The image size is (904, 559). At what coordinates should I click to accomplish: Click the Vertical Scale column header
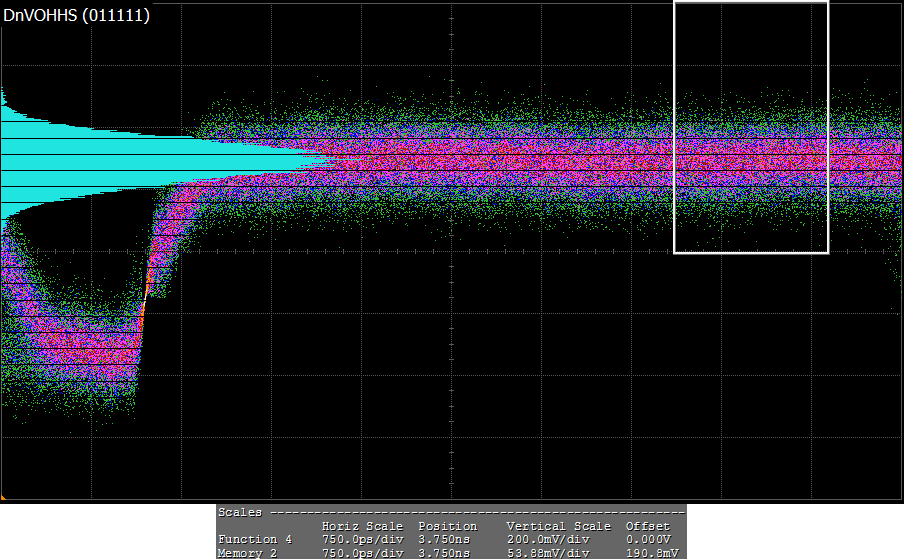[558, 526]
